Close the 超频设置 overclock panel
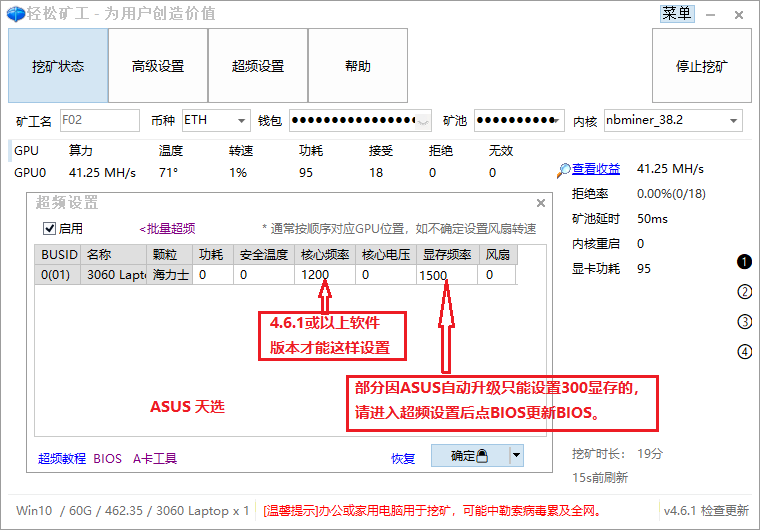 coord(541,203)
